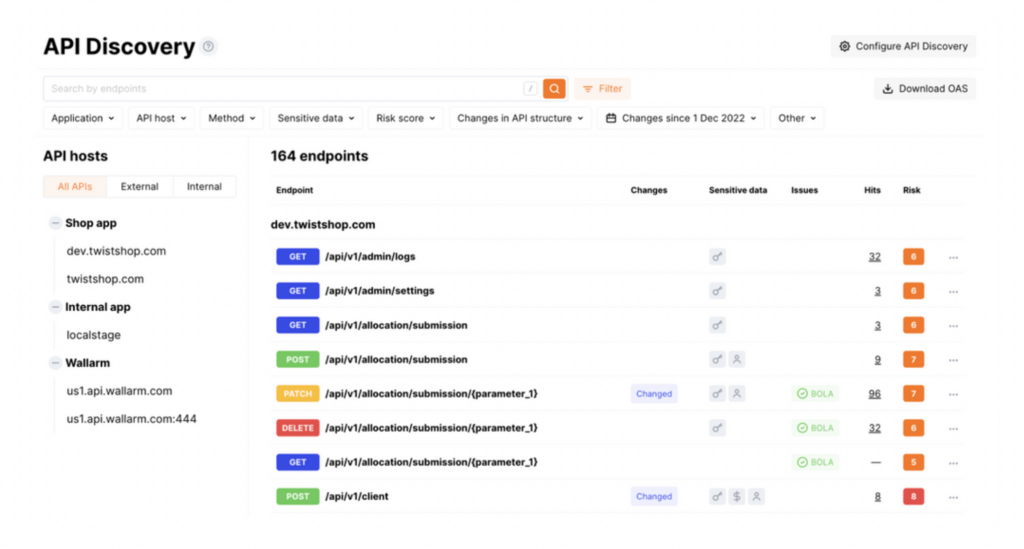
Task: Click the orange search magnifier button
Action: (x=554, y=89)
